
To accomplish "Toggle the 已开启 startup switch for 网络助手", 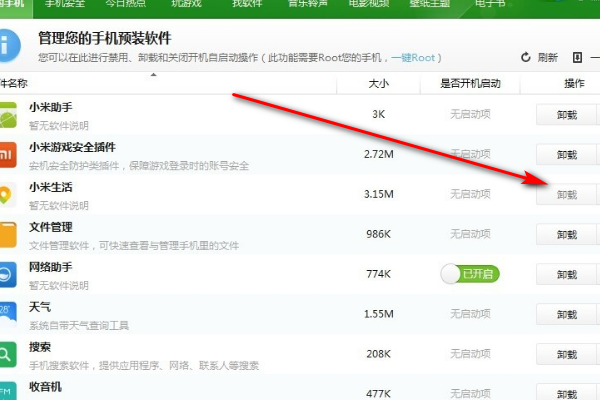I will coord(470,274).
